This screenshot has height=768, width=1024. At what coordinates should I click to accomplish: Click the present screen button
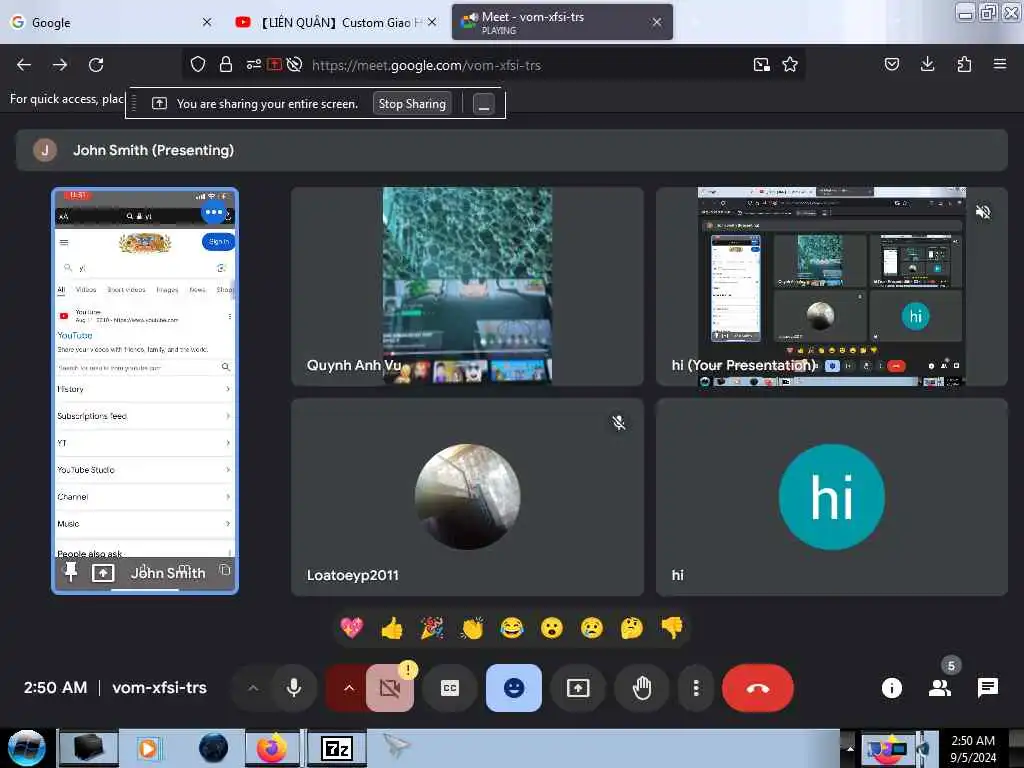click(578, 688)
